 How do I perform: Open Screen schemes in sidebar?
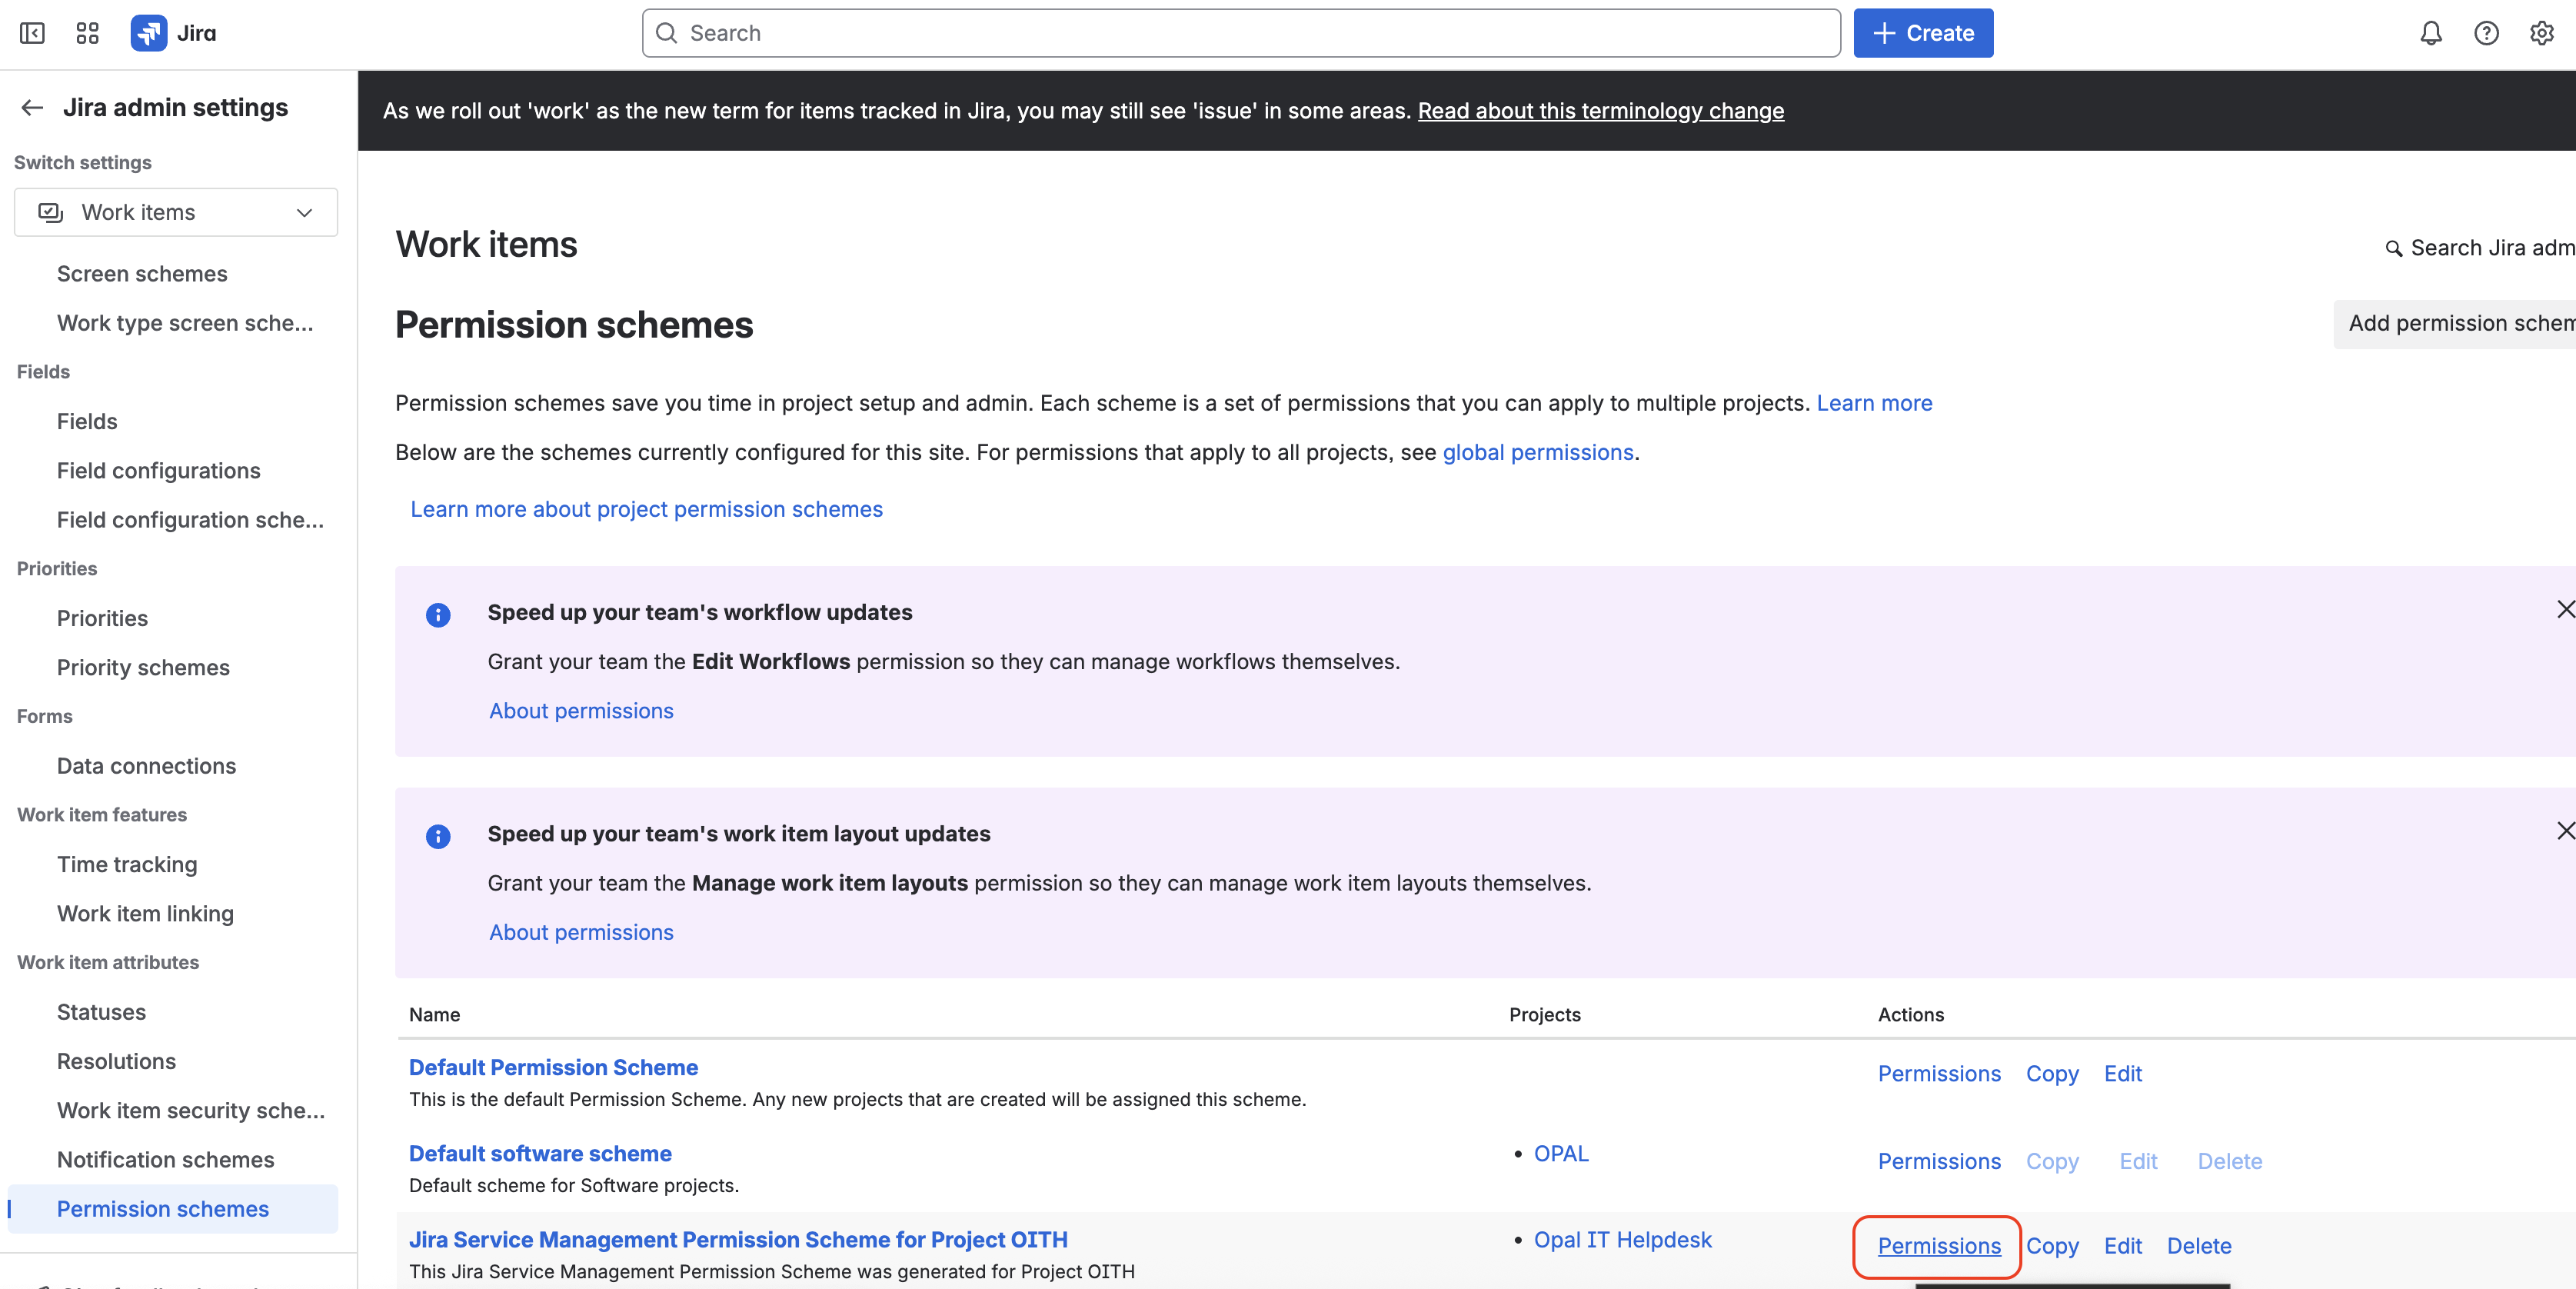(x=142, y=274)
